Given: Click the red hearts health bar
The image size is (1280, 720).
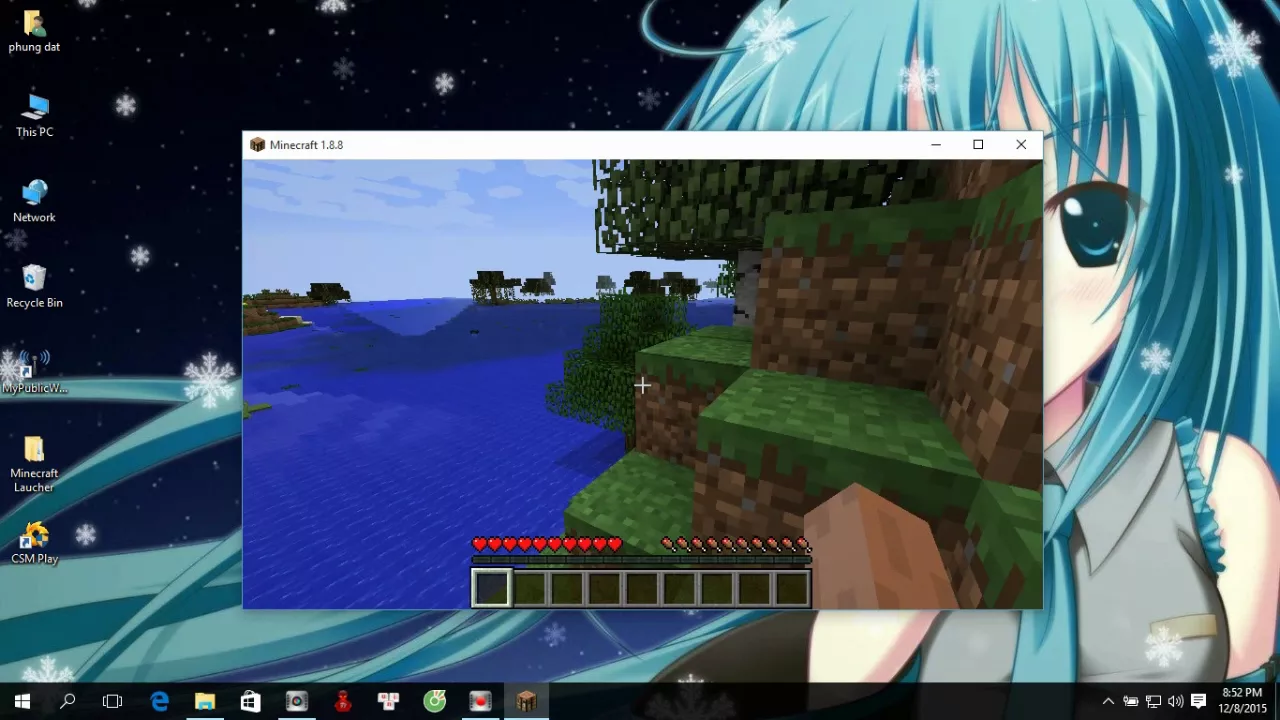Looking at the screenshot, I should click(x=547, y=544).
